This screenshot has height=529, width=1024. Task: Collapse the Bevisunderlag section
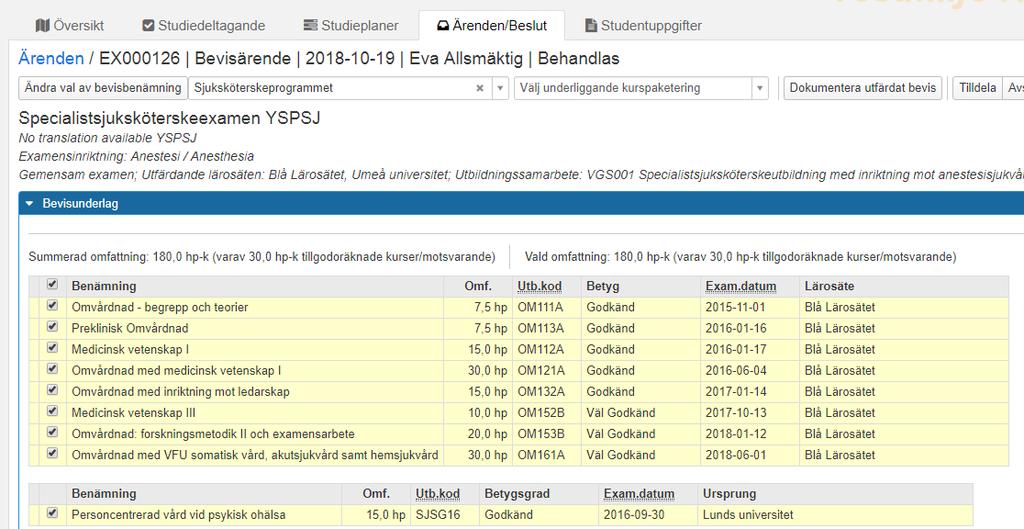click(29, 204)
